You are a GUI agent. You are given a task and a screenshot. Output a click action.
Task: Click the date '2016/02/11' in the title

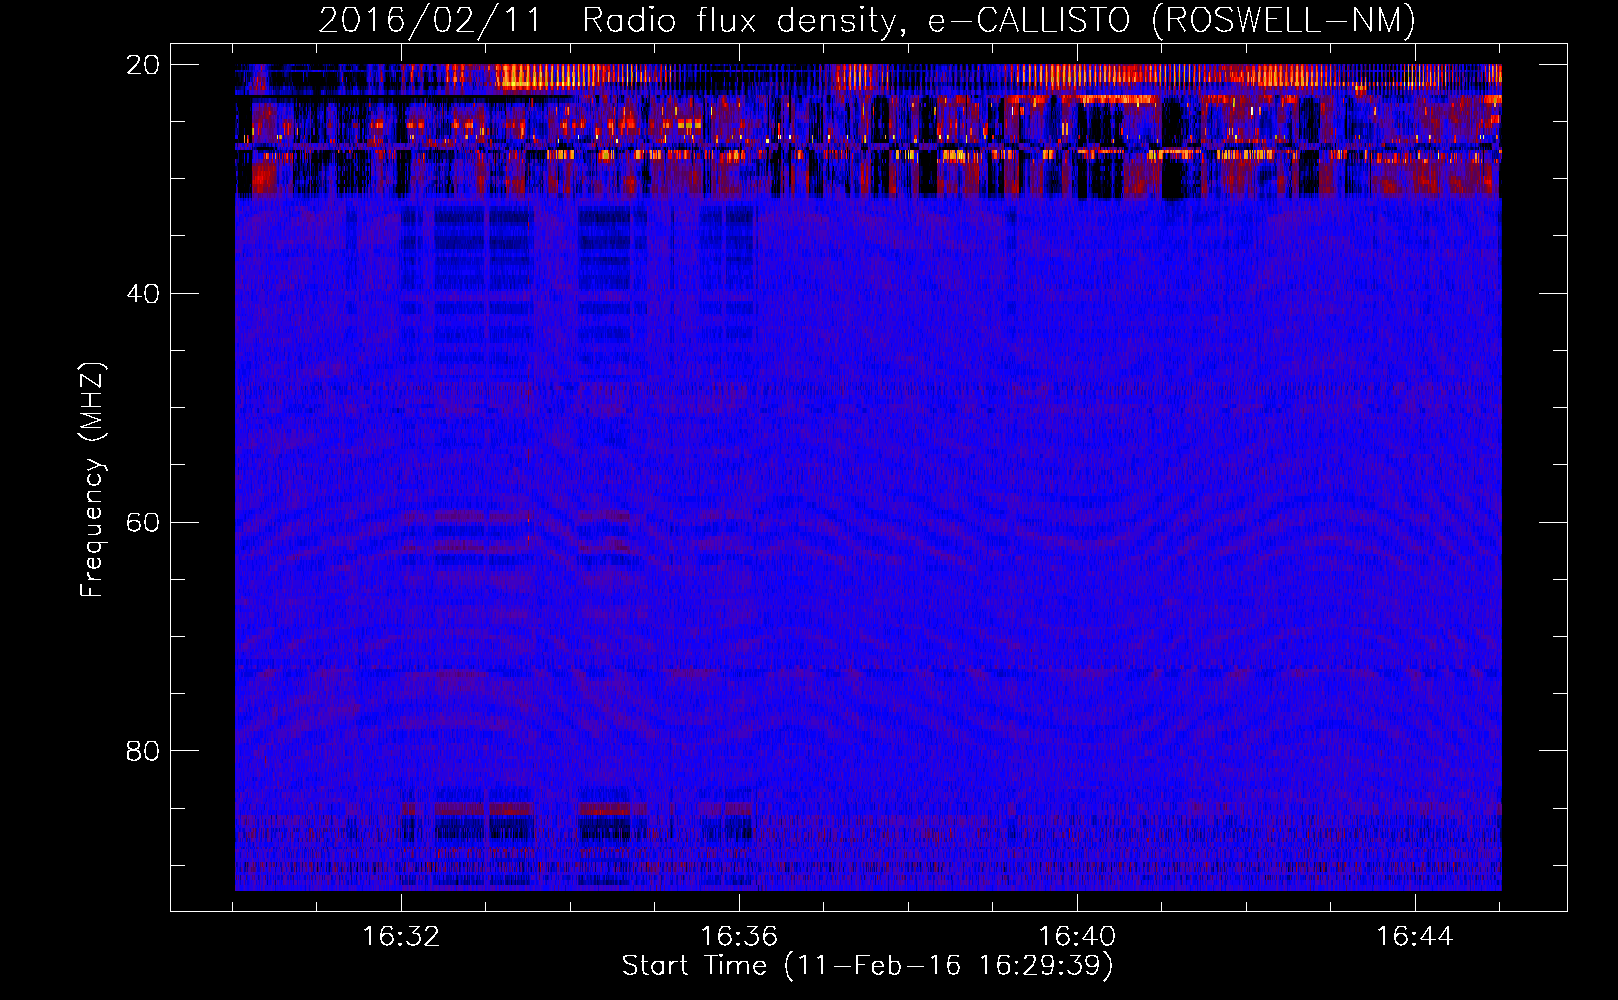click(430, 20)
